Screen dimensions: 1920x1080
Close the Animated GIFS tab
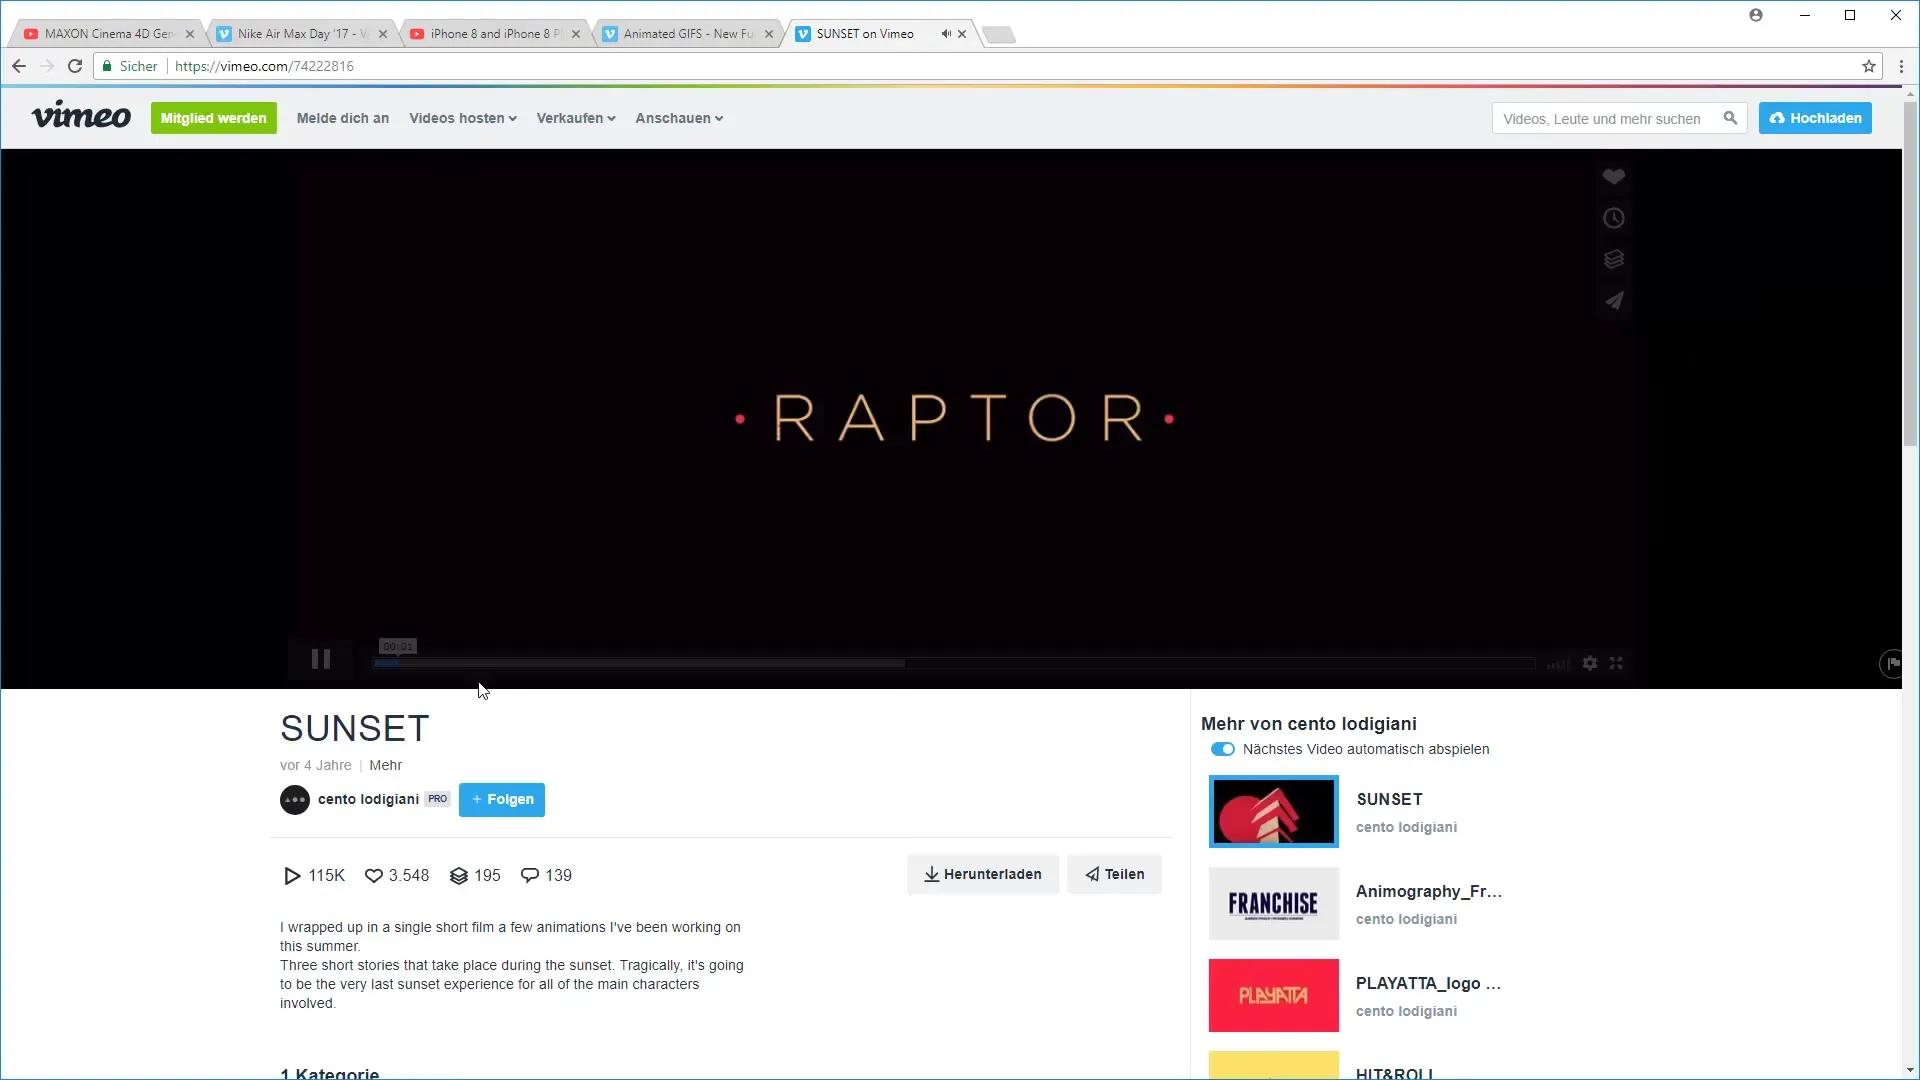769,34
